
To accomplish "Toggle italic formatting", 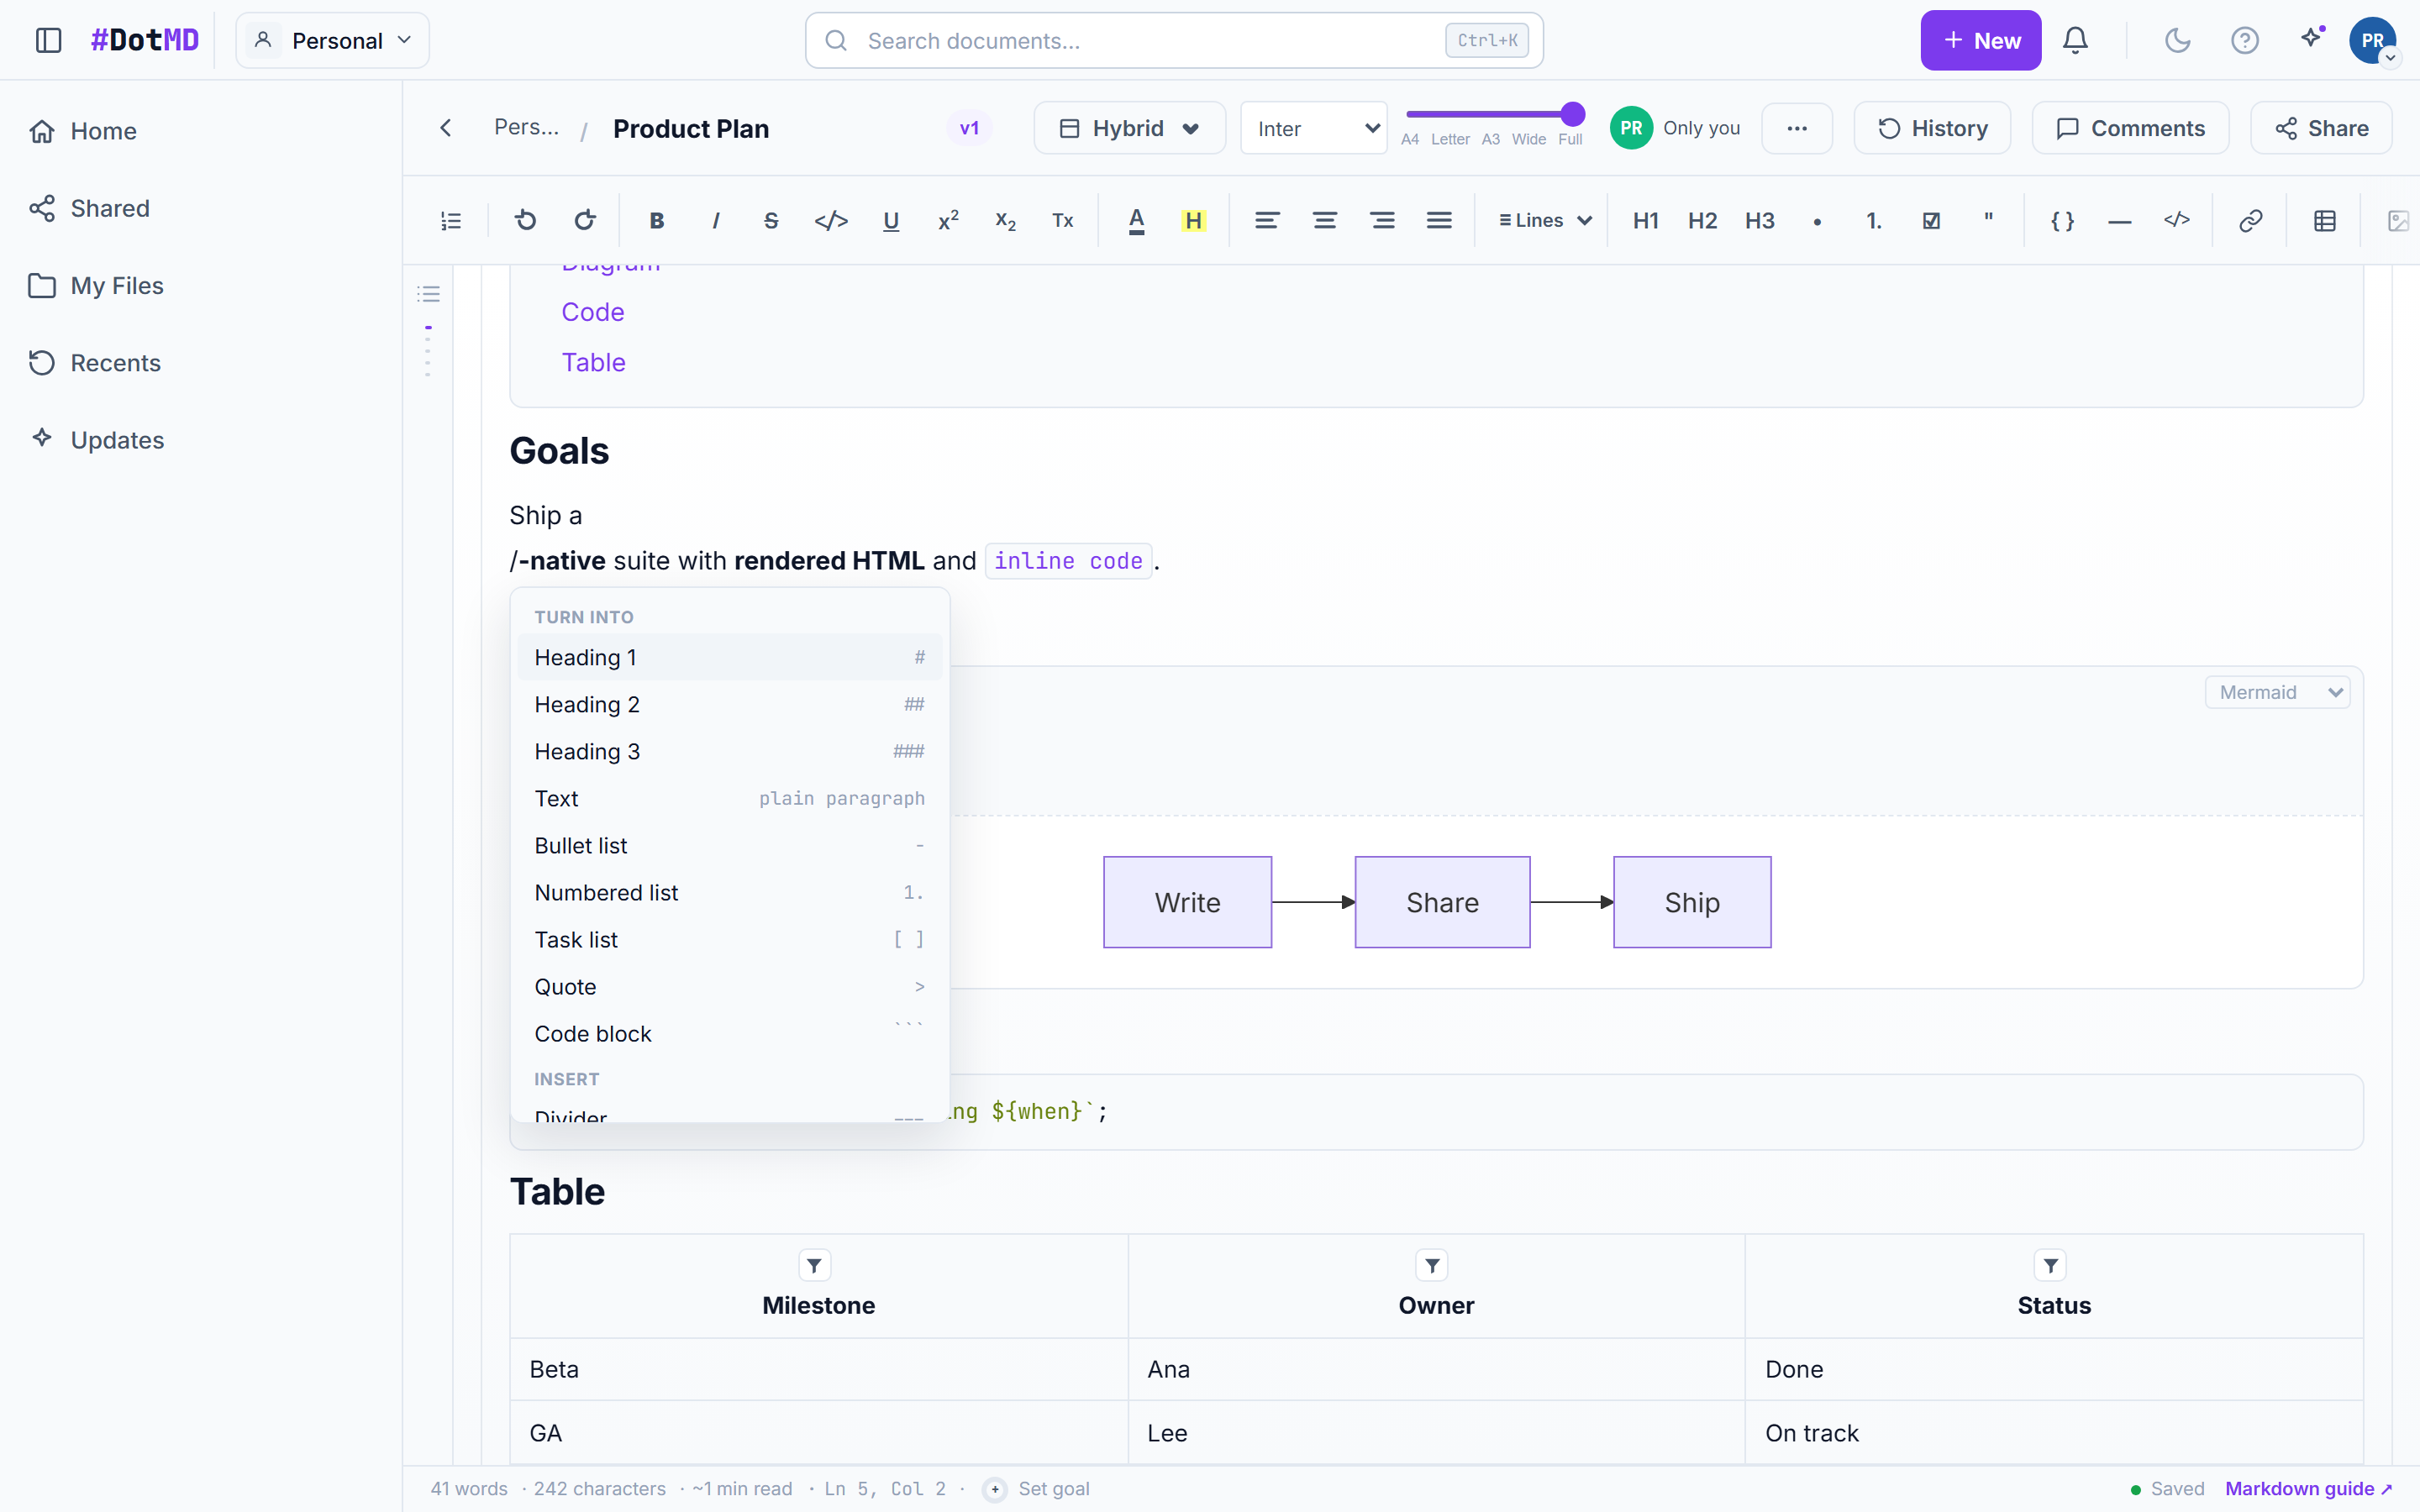I will coord(715,220).
